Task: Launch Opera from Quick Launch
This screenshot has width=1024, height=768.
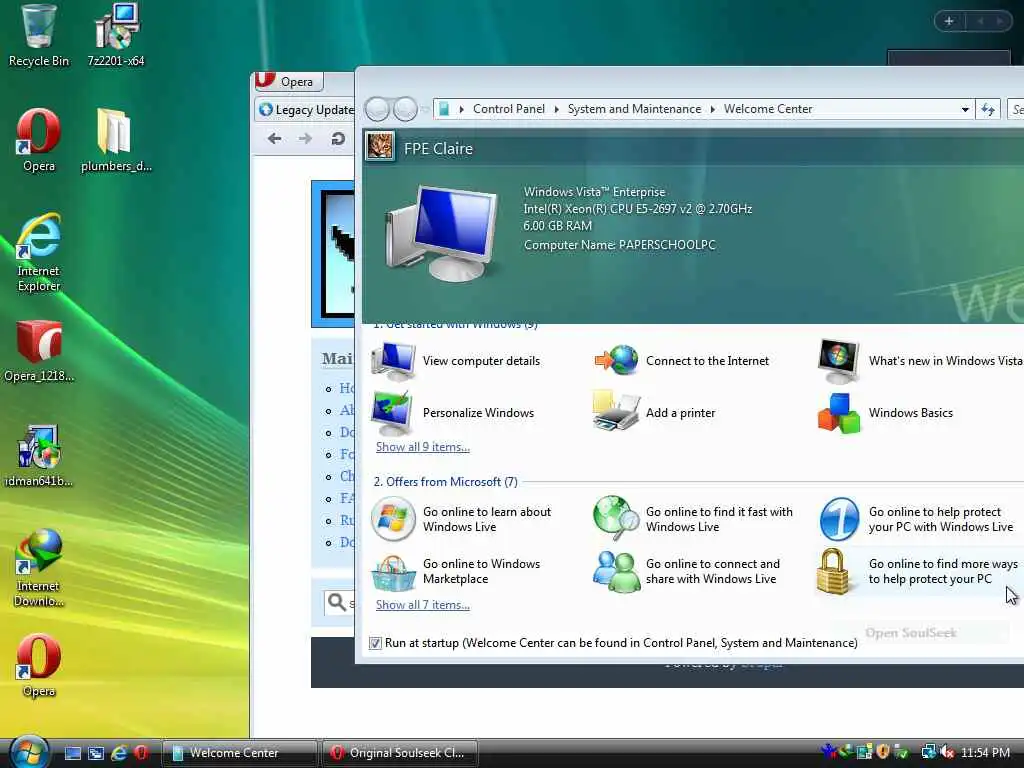Action: pos(141,753)
